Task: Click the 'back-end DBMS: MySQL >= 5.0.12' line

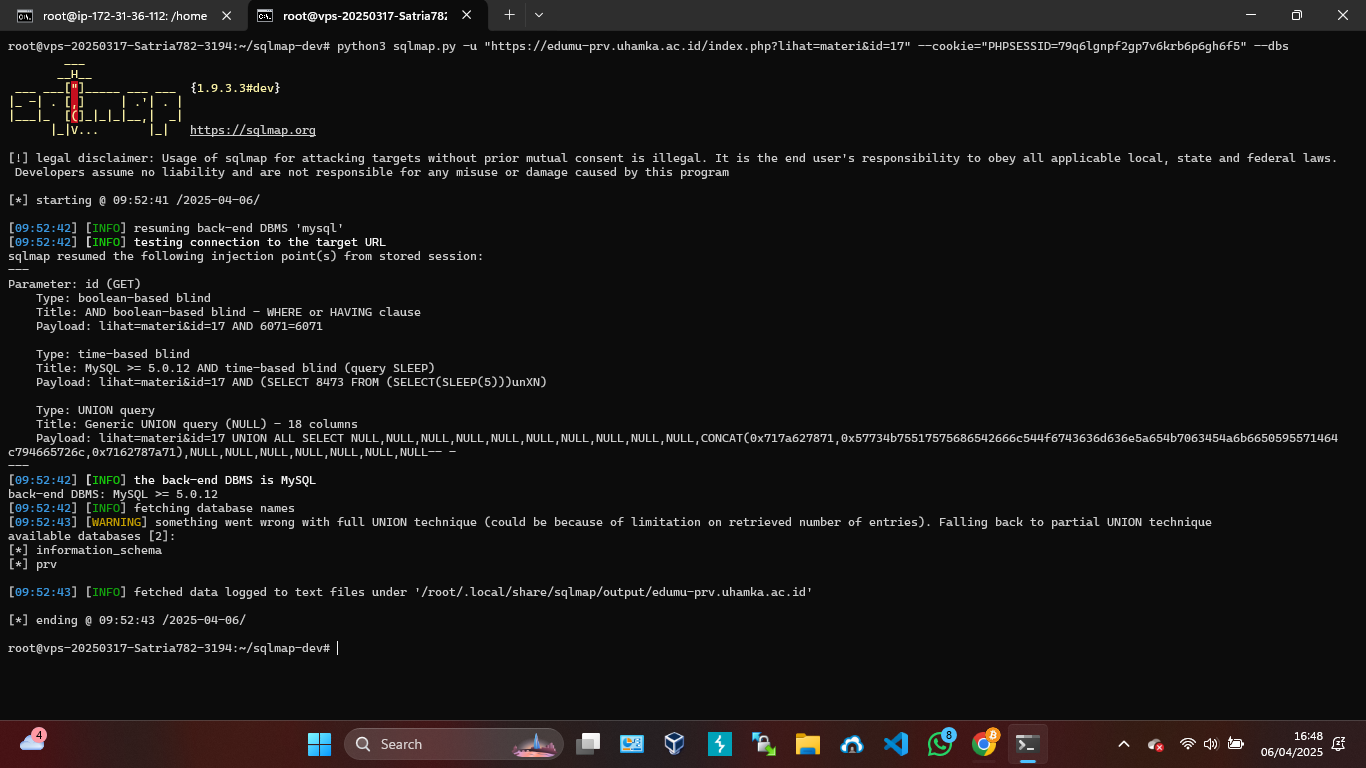Action: coord(113,494)
